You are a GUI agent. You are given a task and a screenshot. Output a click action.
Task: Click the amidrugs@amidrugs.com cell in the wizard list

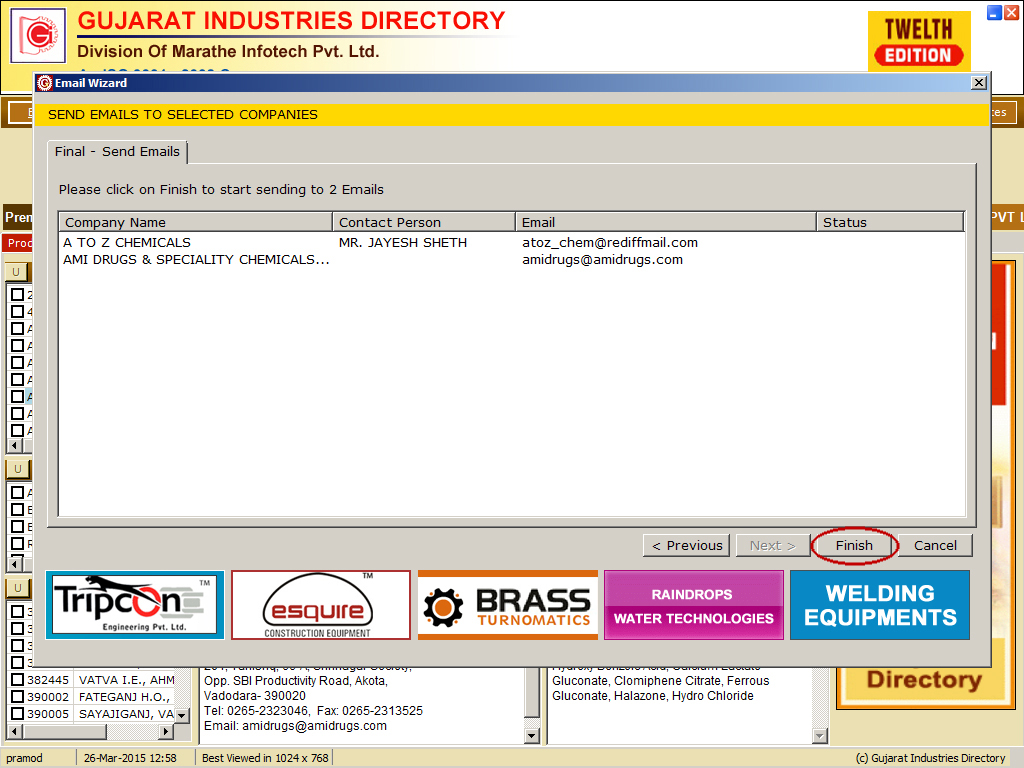click(602, 259)
